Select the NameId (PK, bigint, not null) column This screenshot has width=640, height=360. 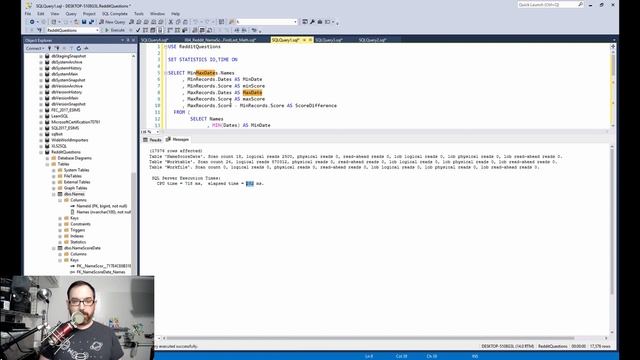click(x=101, y=206)
